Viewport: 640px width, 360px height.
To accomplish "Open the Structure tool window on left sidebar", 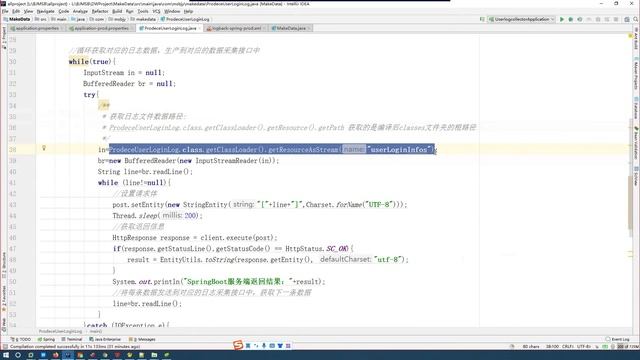I will [4, 265].
